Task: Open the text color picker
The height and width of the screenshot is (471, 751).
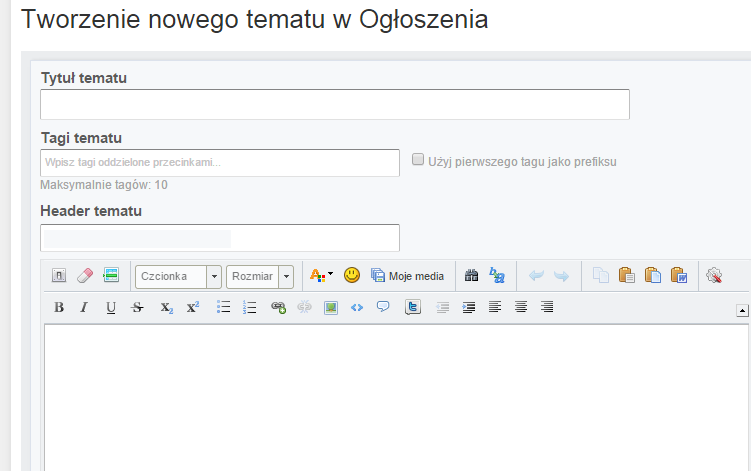Action: tap(321, 276)
